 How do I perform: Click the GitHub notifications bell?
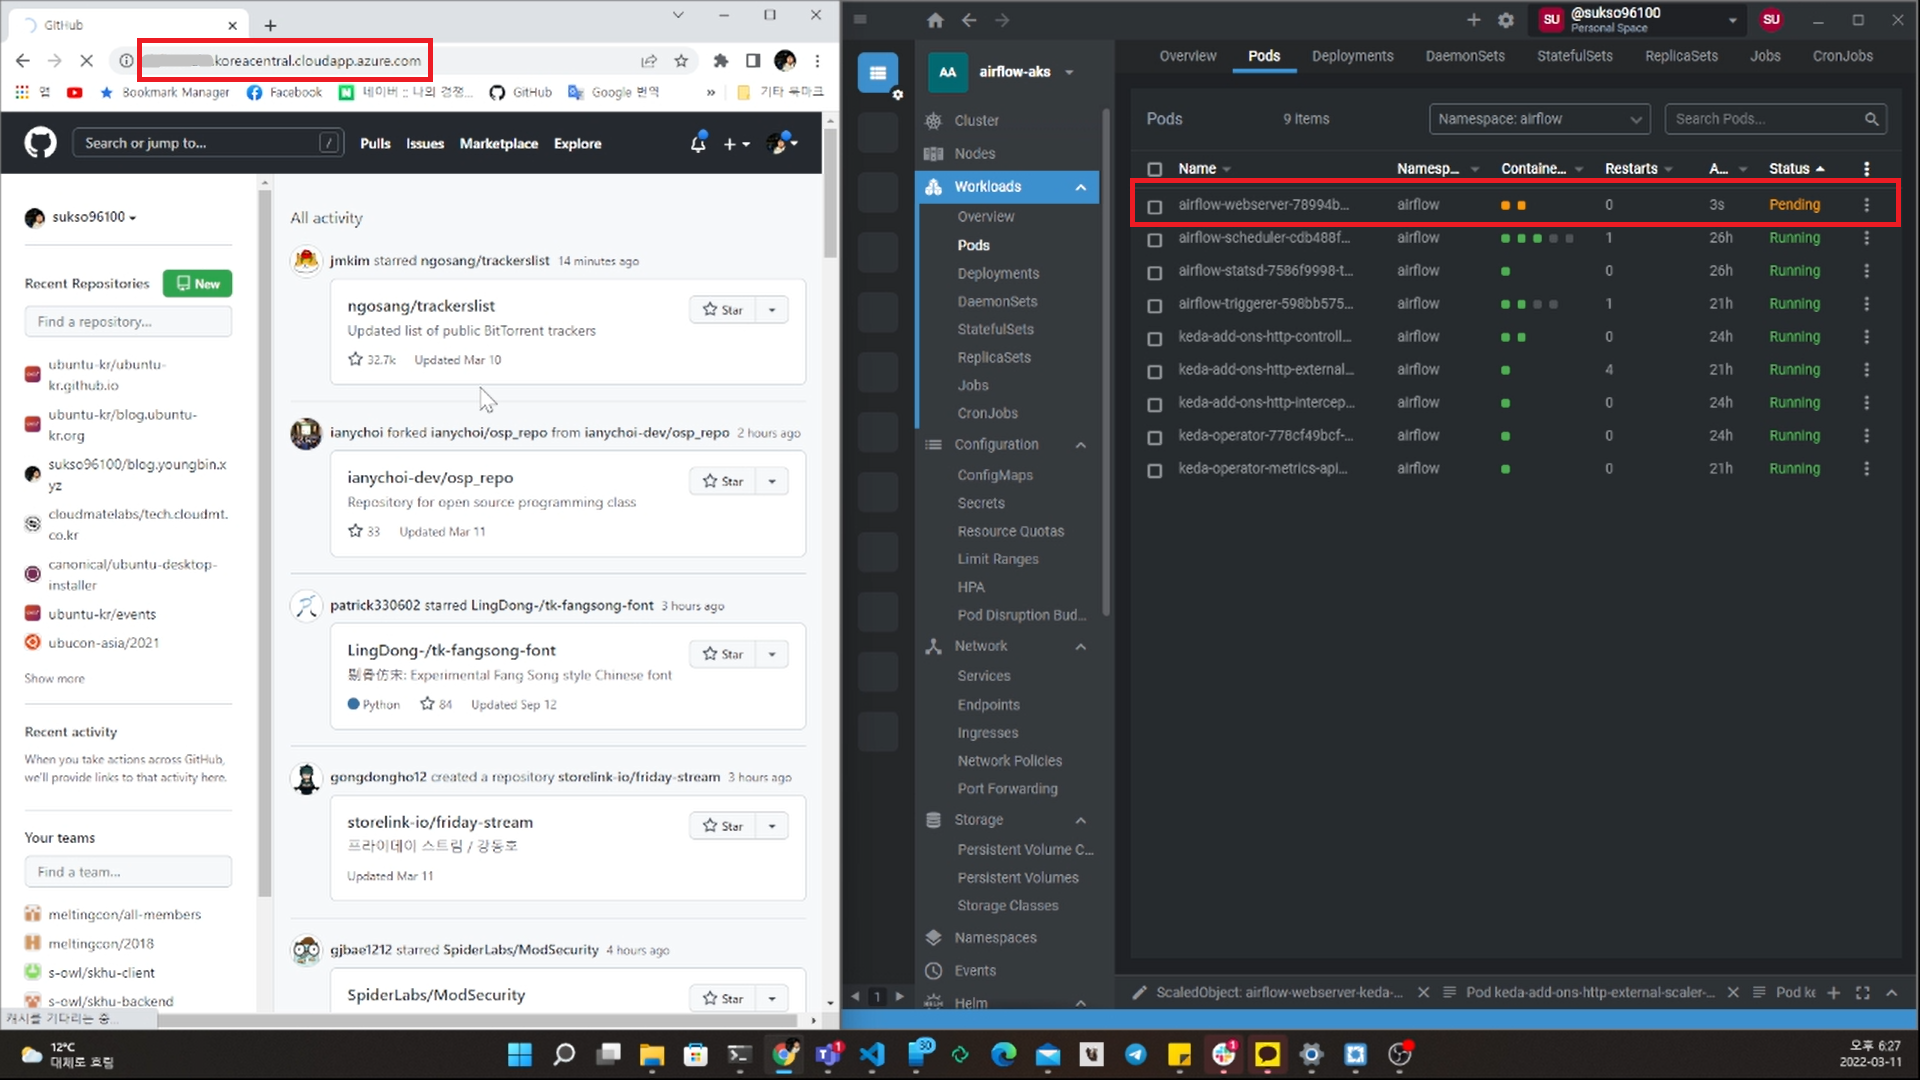click(x=698, y=144)
